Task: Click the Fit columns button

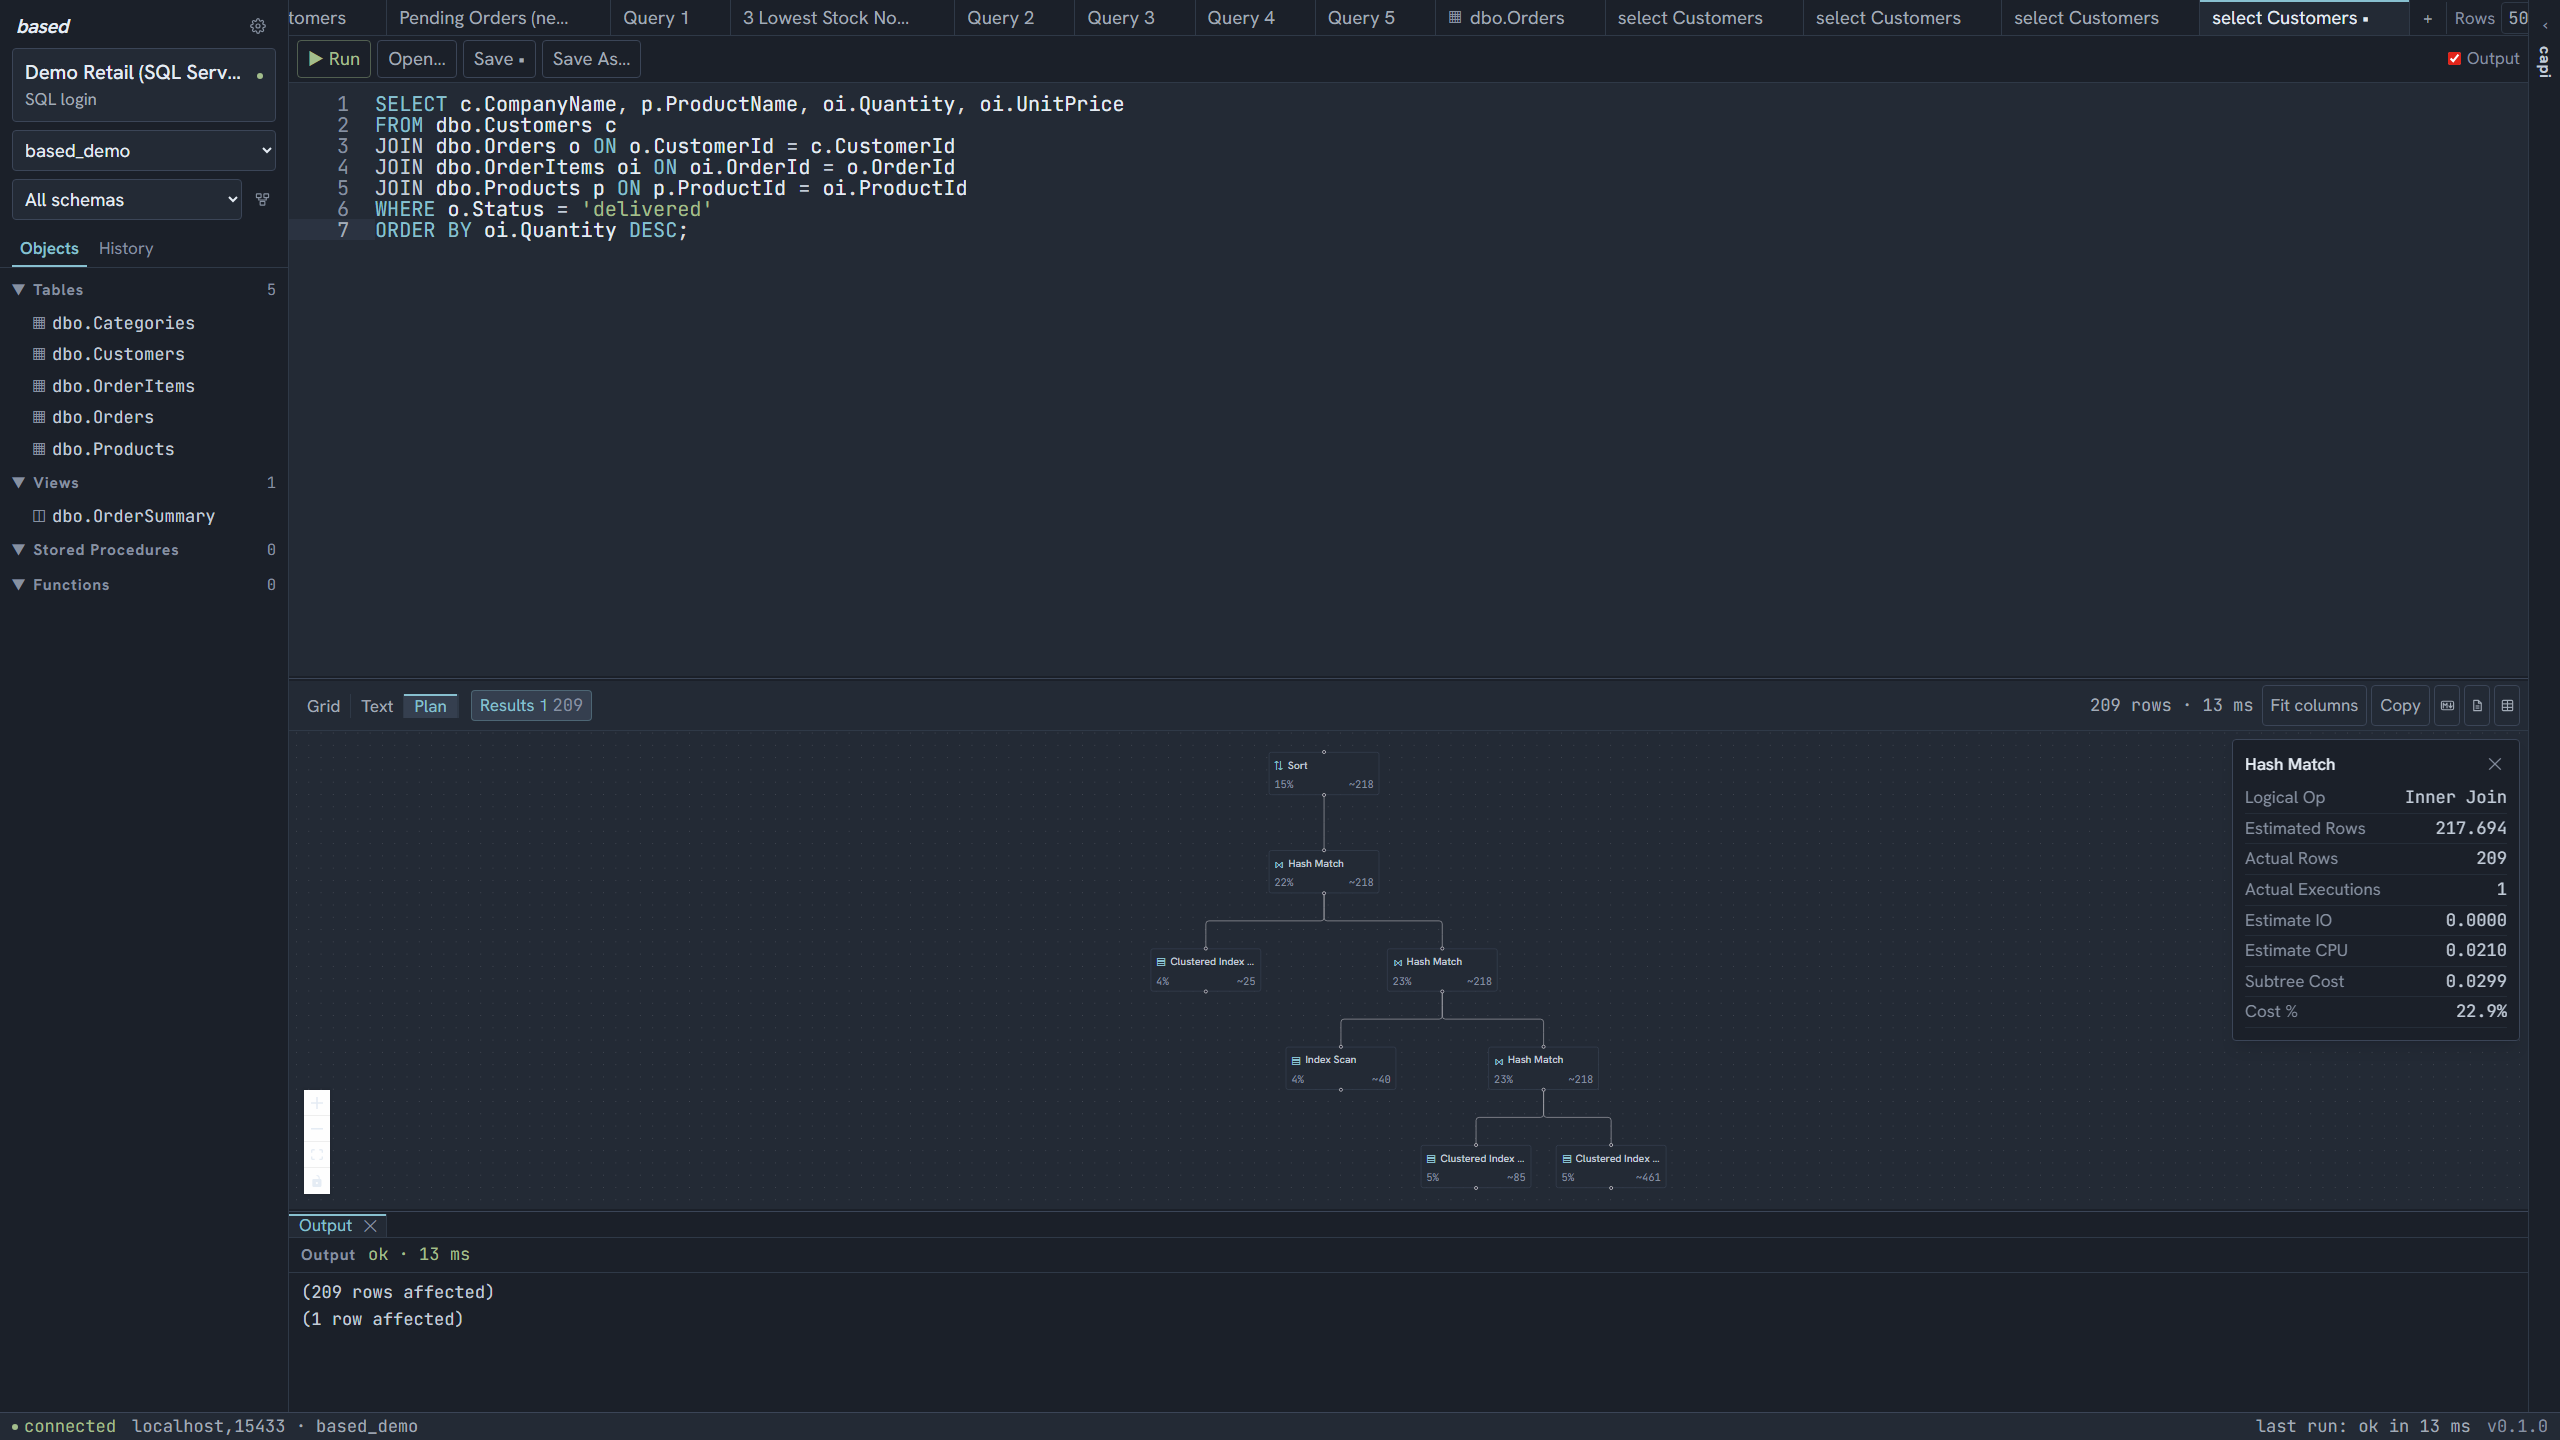Action: point(2314,706)
